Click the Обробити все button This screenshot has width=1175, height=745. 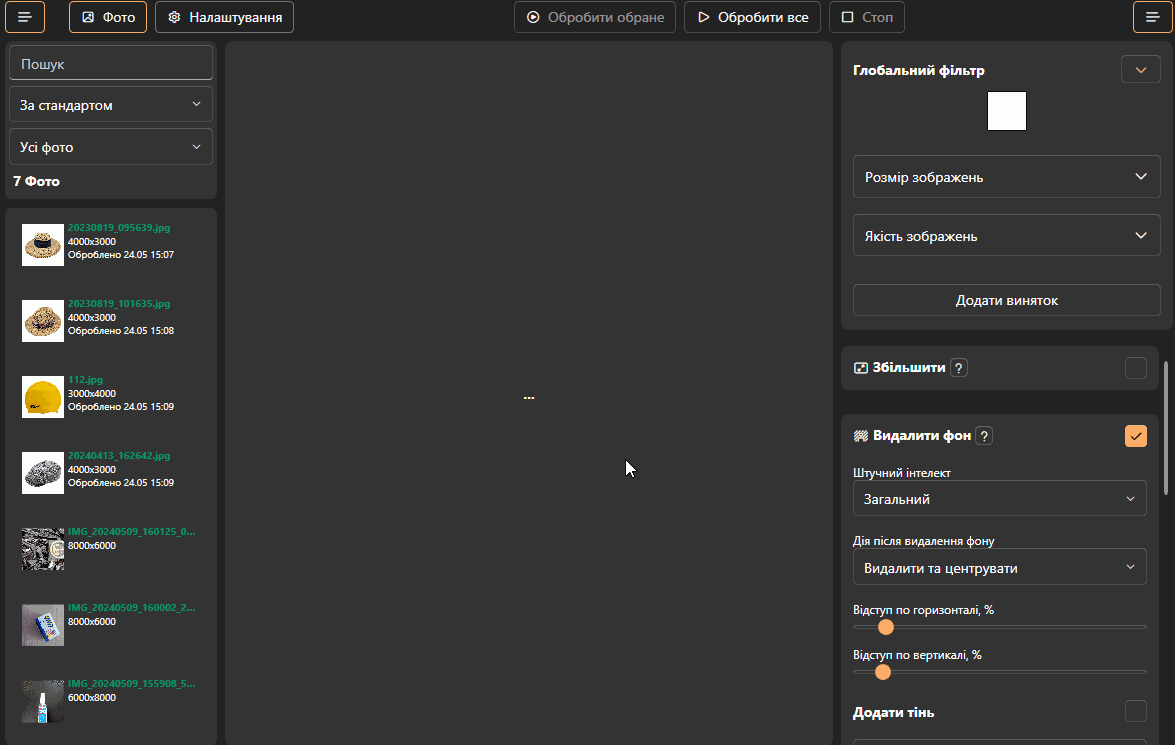point(752,17)
